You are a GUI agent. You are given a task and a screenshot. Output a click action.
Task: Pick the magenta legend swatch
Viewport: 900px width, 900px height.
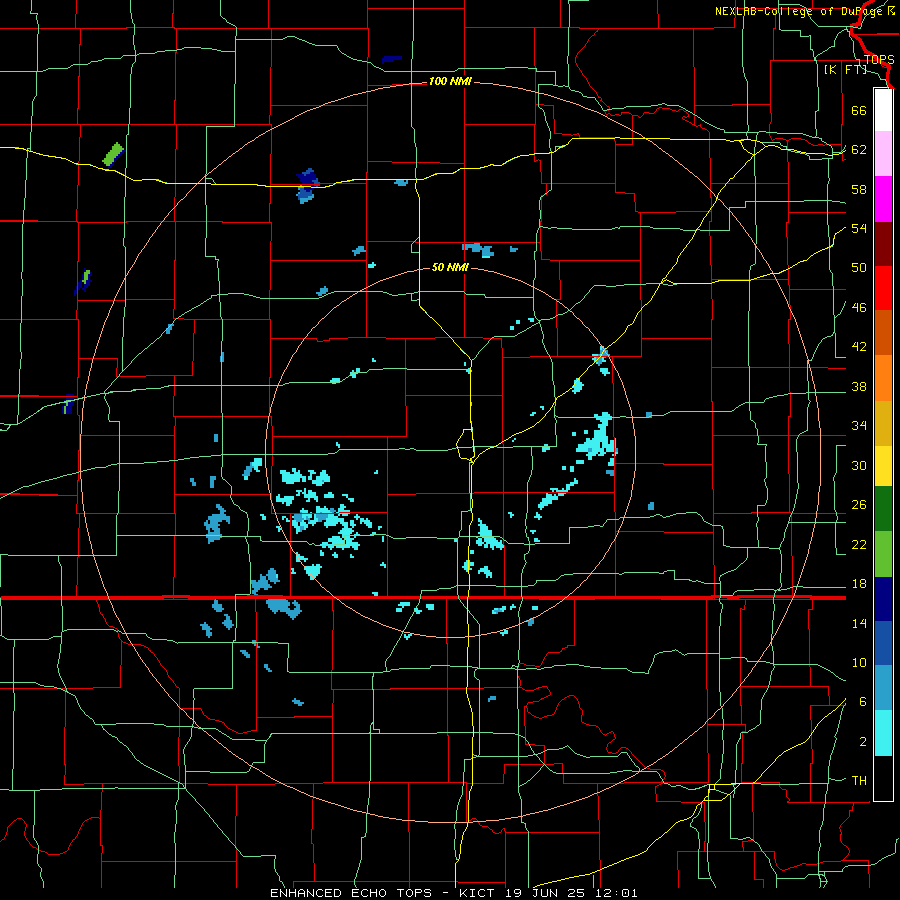(883, 199)
